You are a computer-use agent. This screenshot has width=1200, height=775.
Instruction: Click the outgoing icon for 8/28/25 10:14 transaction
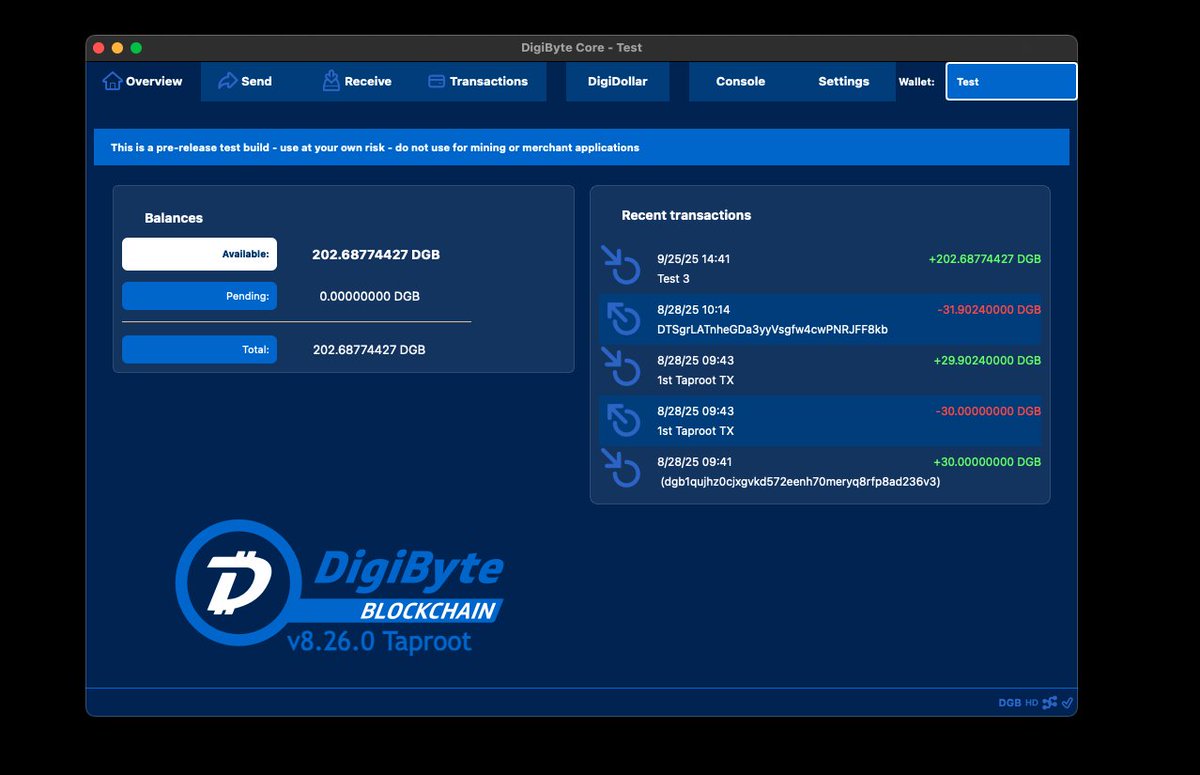tap(622, 319)
